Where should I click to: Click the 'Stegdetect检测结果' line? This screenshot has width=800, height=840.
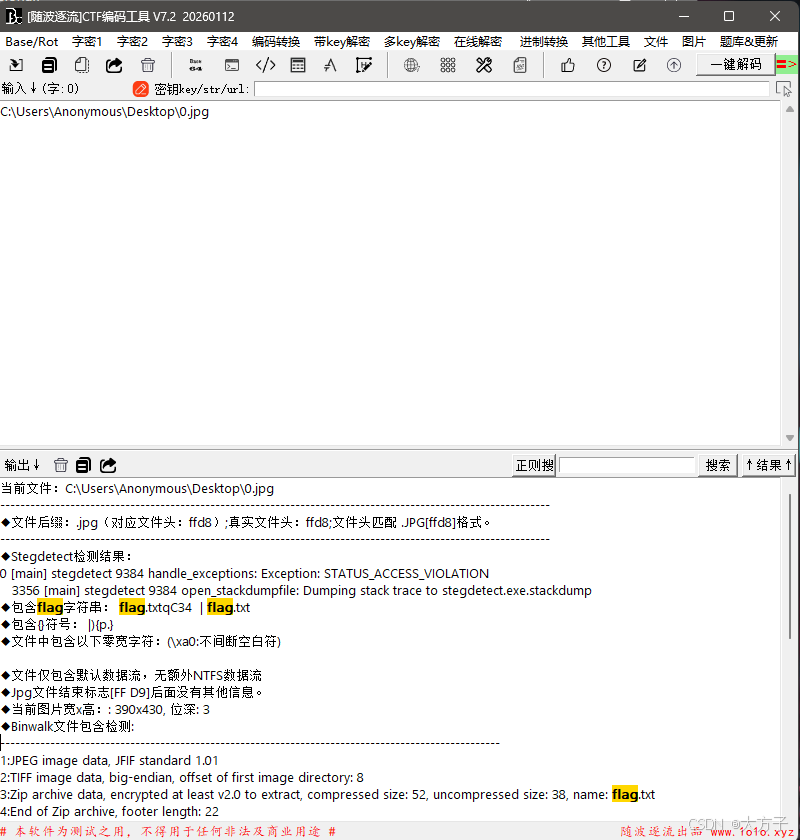(x=67, y=557)
